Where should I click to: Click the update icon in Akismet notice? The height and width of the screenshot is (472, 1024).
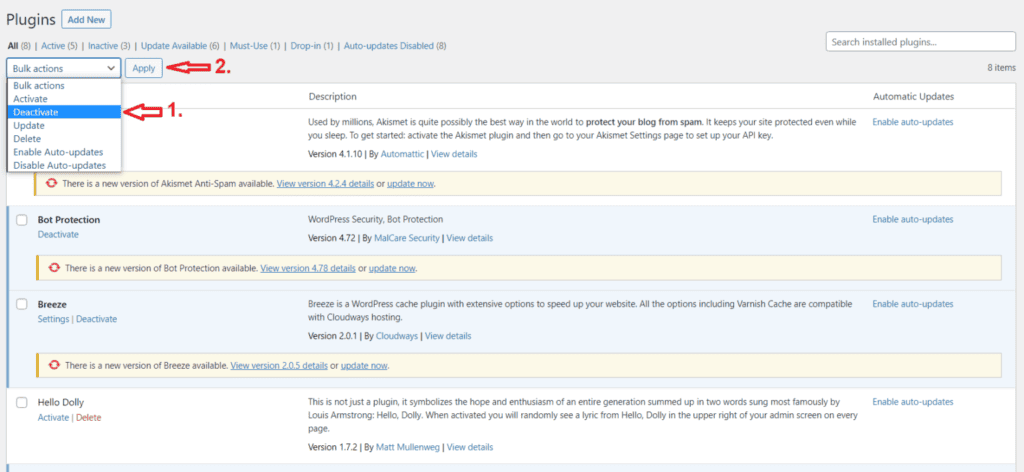coord(51,184)
